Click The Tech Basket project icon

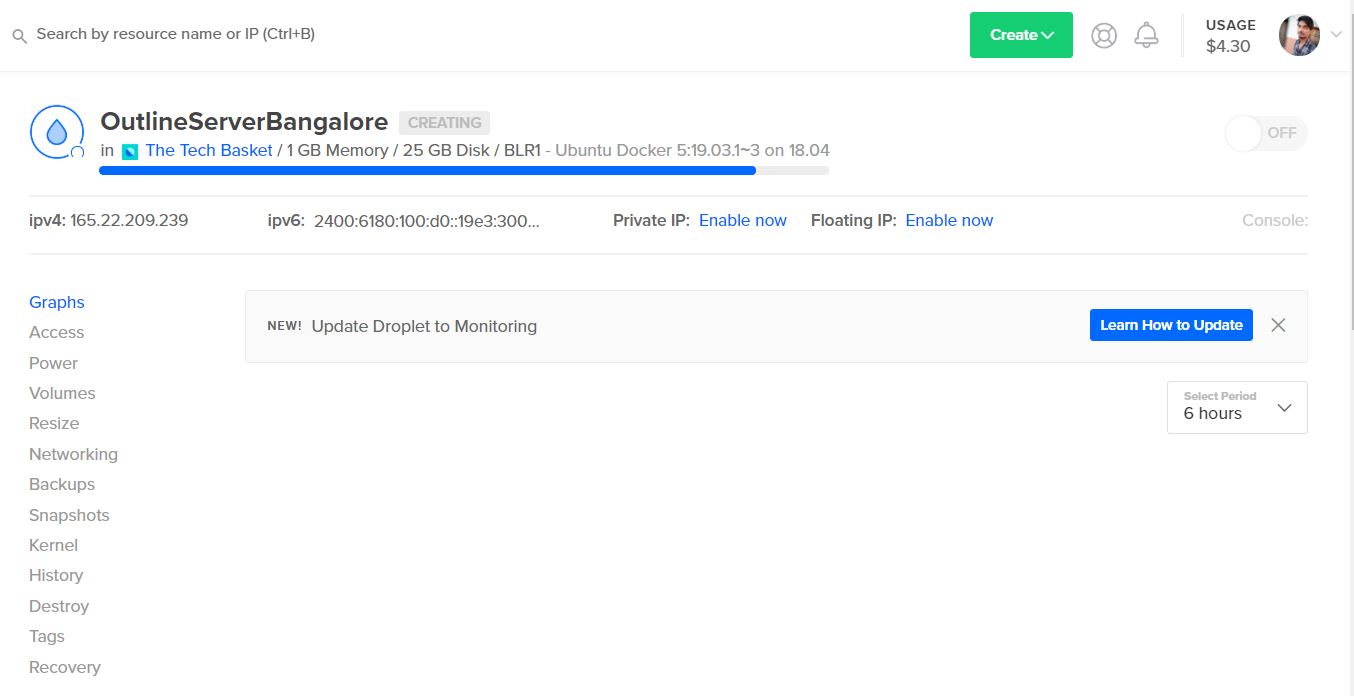[x=130, y=152]
